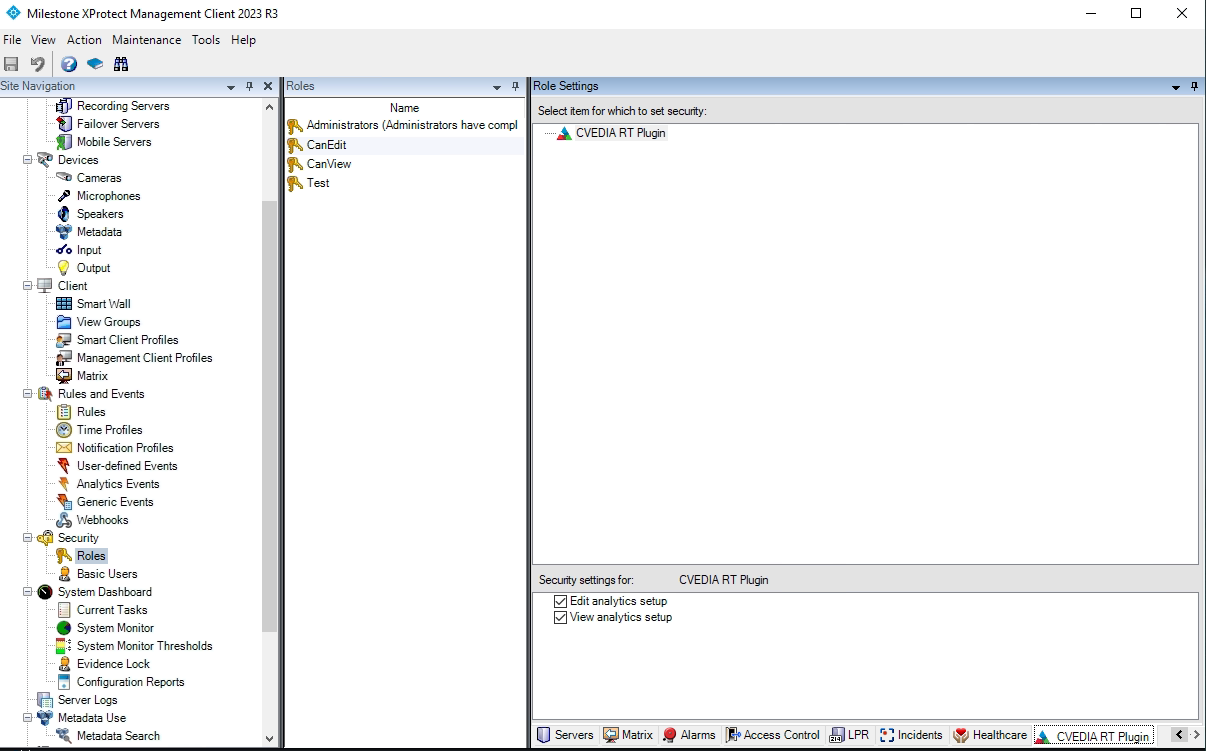Click the Save toolbar icon
1206x751 pixels.
click(x=12, y=64)
